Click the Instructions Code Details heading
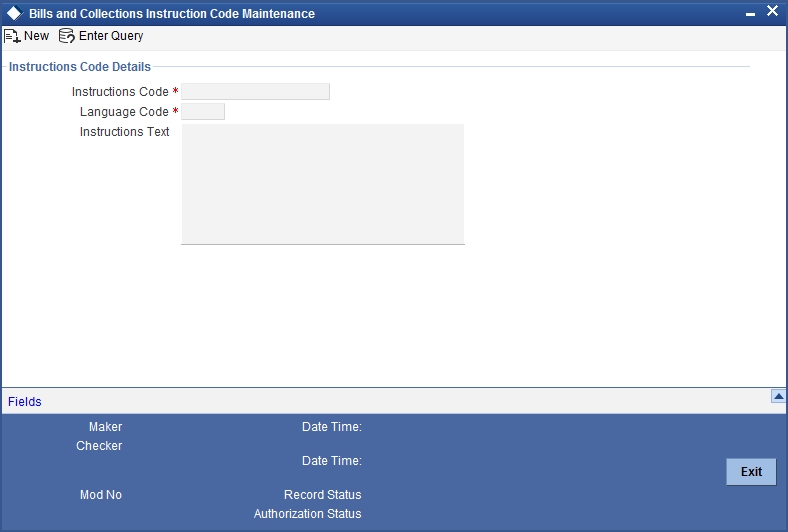The height and width of the screenshot is (532, 788). click(80, 67)
